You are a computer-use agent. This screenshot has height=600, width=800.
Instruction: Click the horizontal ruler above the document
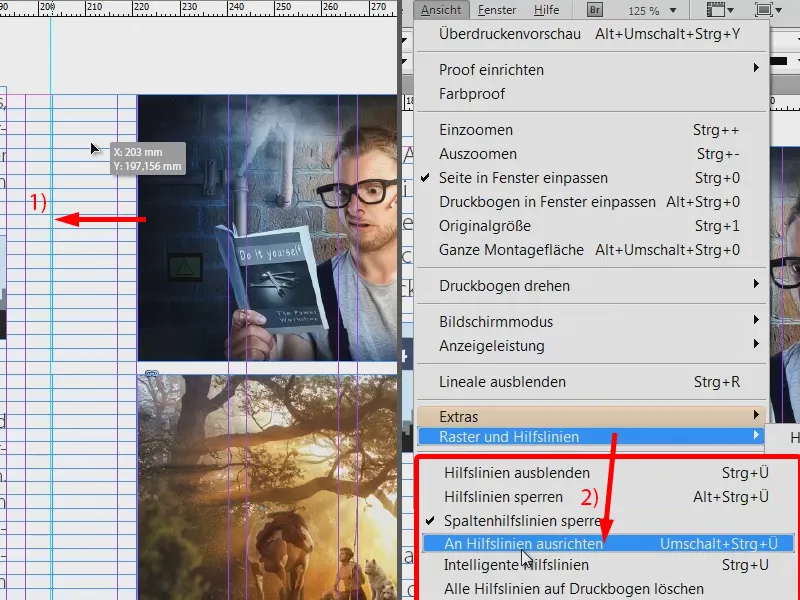200,8
